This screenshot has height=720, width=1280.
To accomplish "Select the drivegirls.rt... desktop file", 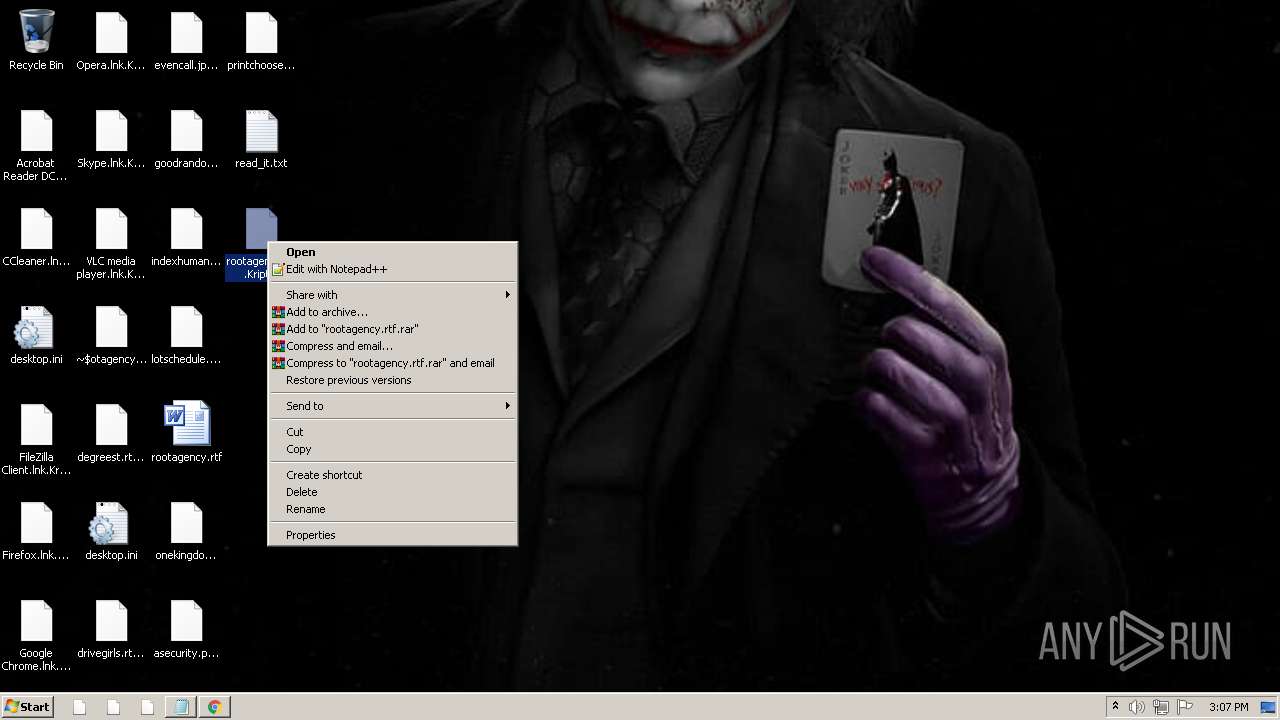I will [x=111, y=630].
